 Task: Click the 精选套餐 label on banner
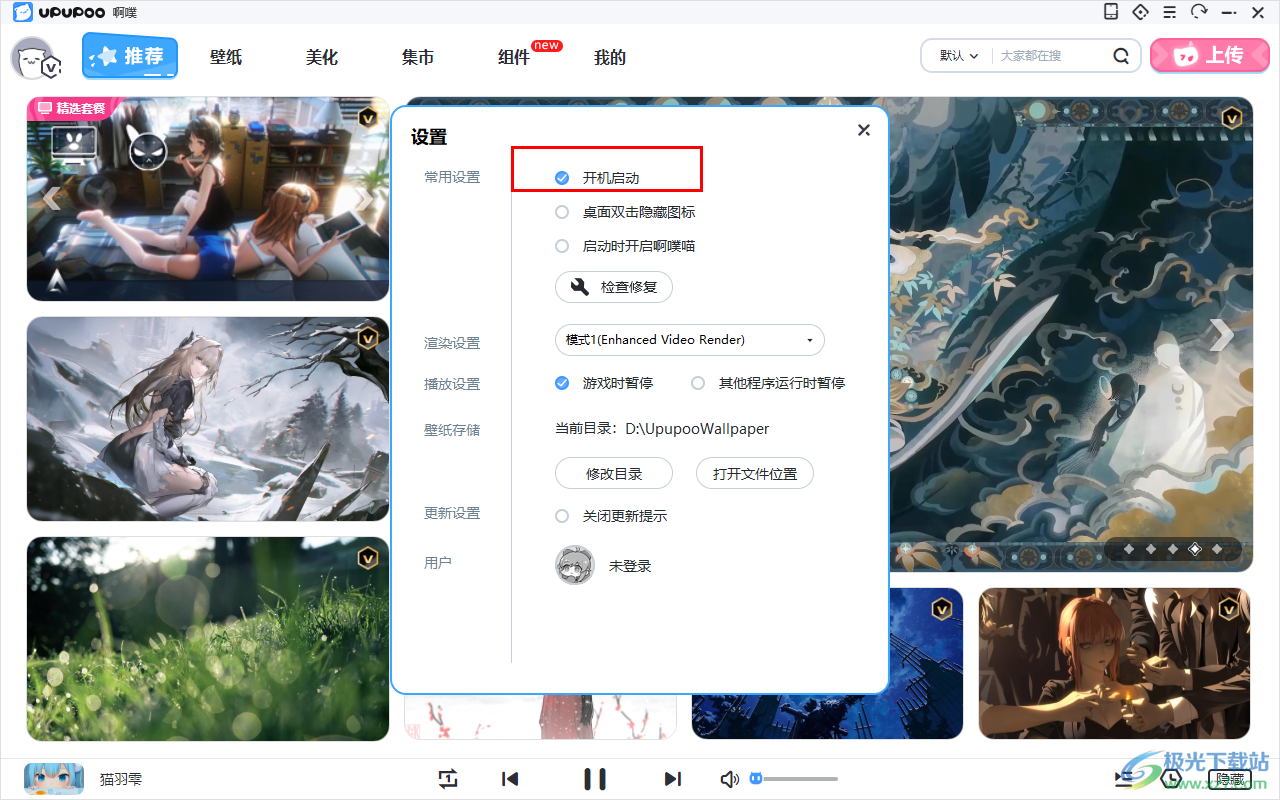[x=80, y=108]
